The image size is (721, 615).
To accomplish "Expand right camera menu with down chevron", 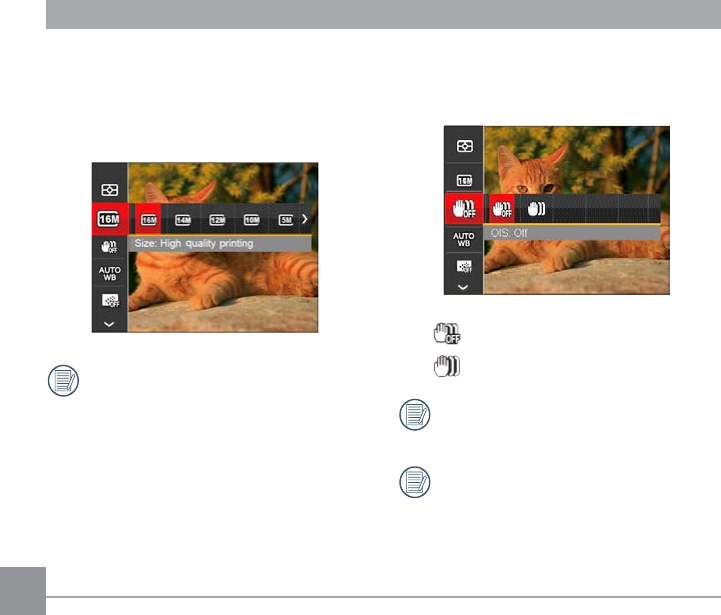I will (463, 287).
